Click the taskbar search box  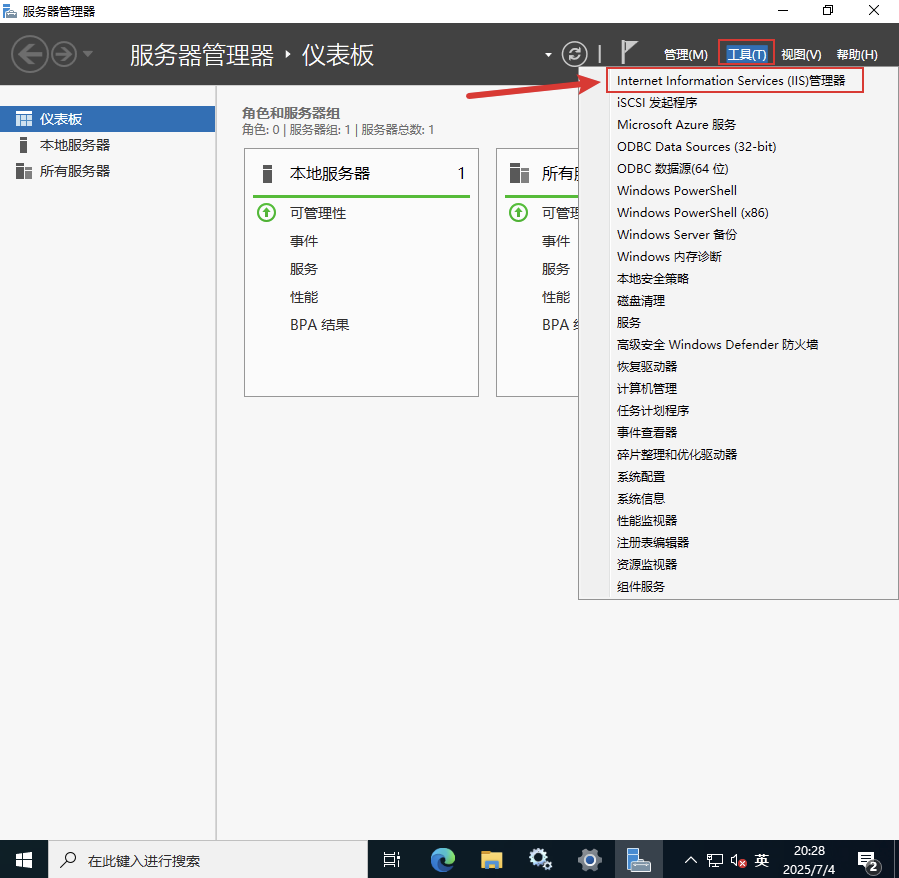point(200,859)
